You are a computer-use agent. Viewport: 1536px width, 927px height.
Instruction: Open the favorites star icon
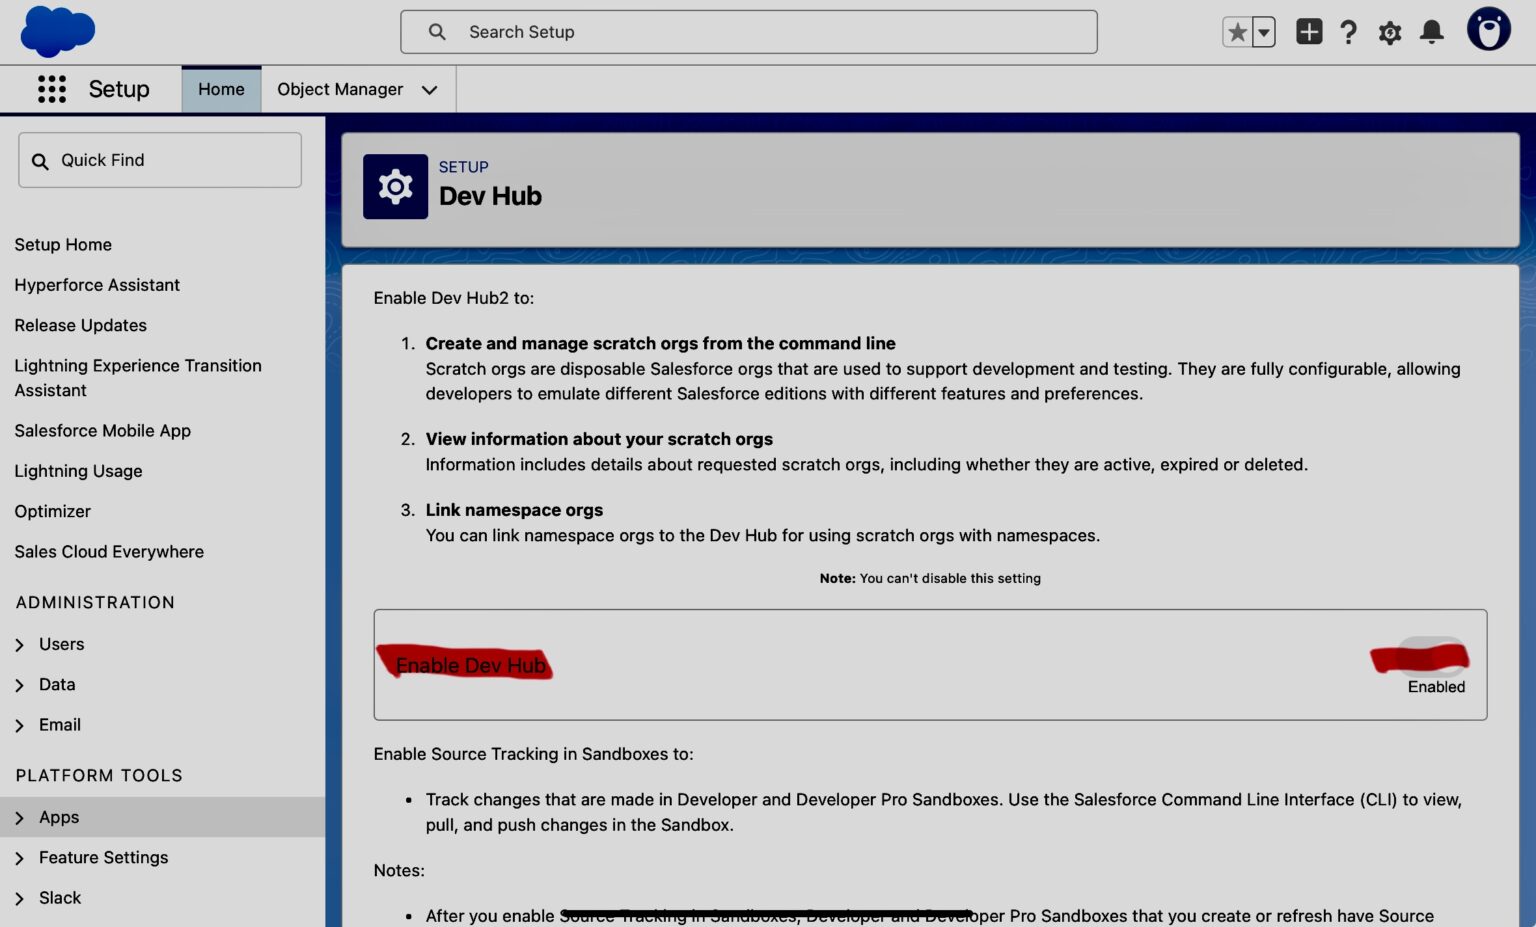(x=1237, y=31)
